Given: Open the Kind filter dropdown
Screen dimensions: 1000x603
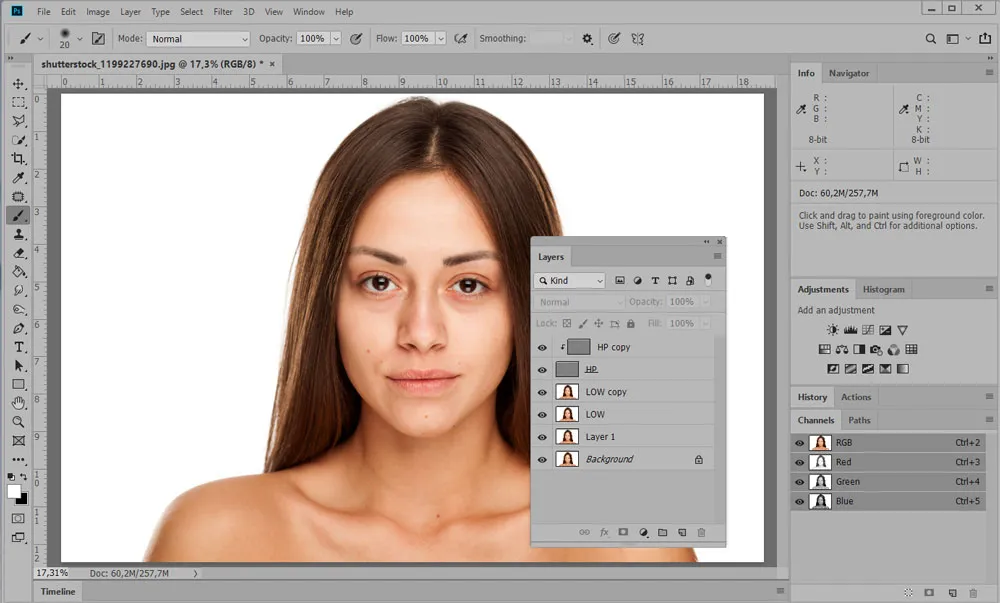Looking at the screenshot, I should (570, 280).
